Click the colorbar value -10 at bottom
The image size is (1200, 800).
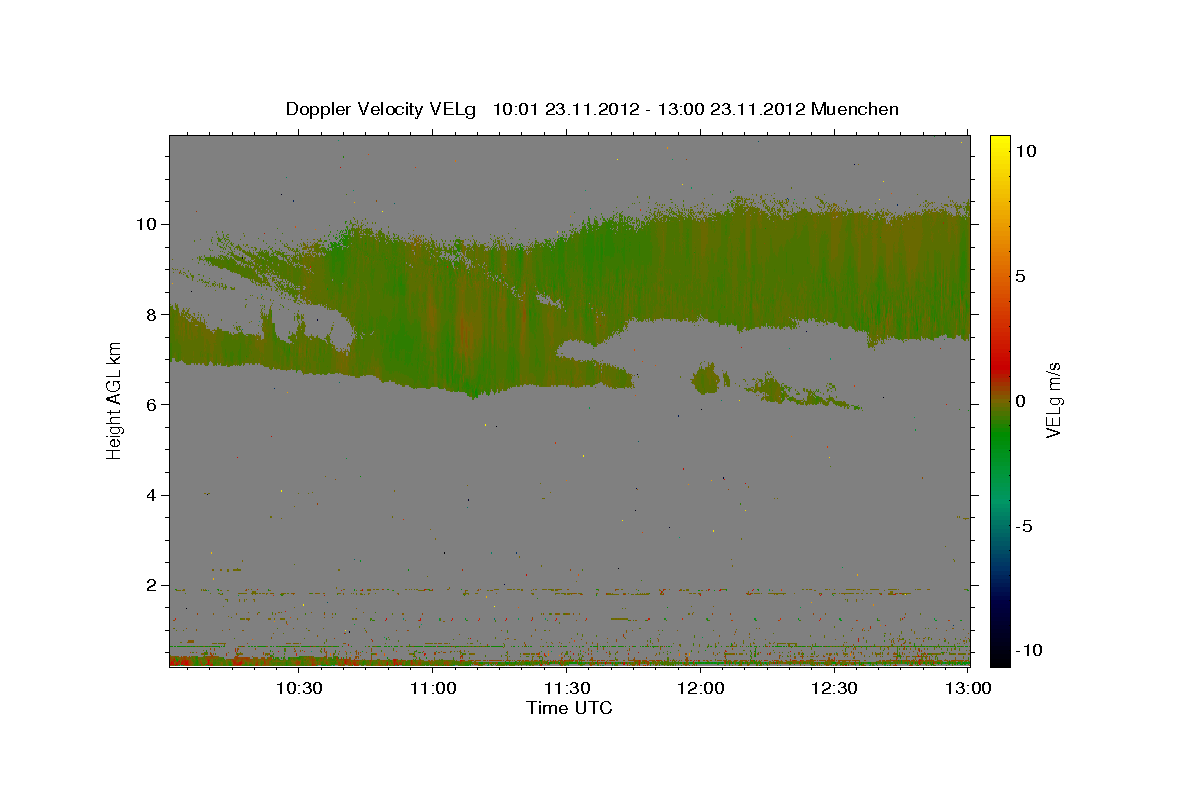1029,651
